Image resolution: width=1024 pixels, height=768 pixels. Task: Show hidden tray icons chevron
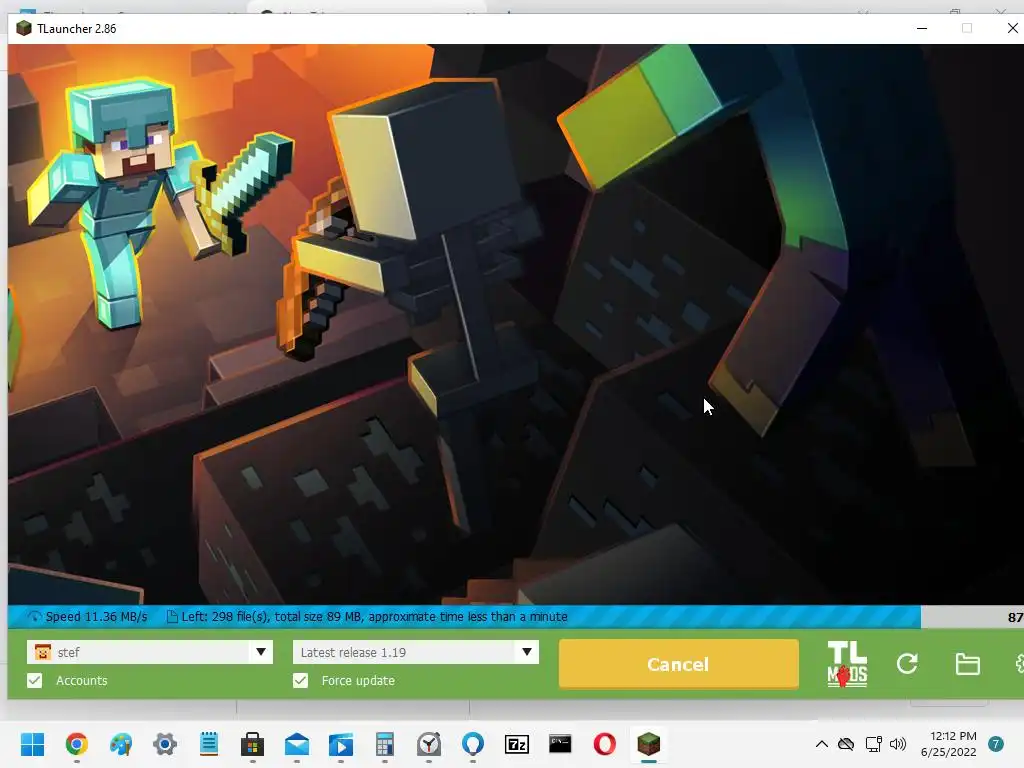pos(822,744)
